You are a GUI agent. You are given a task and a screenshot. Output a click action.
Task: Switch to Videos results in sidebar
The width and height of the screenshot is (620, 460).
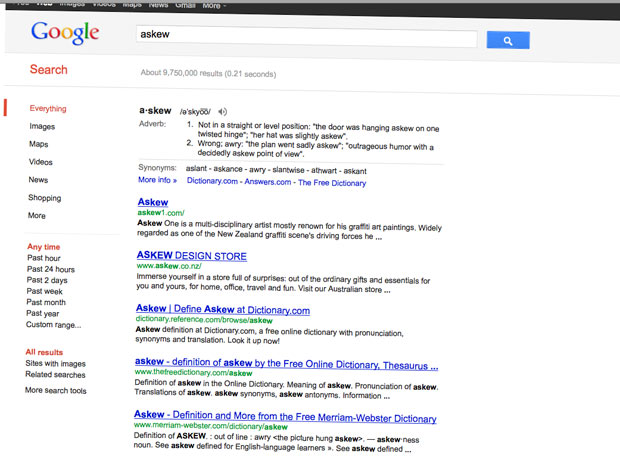coord(40,162)
